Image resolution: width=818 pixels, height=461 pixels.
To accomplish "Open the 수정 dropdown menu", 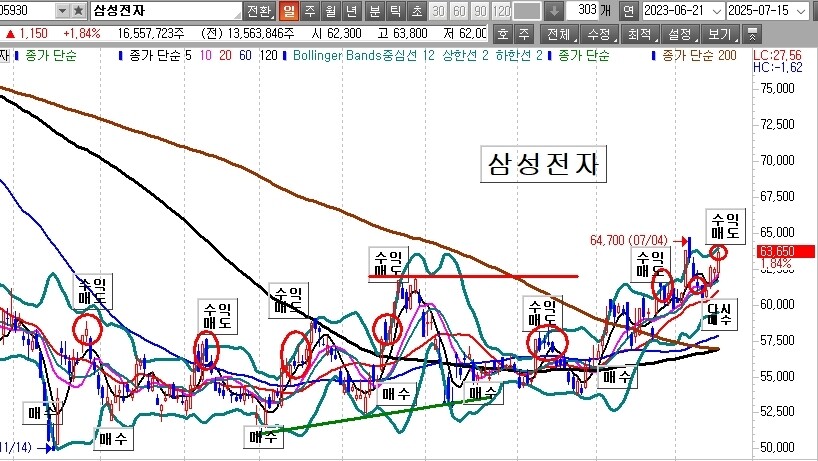I will pos(600,34).
